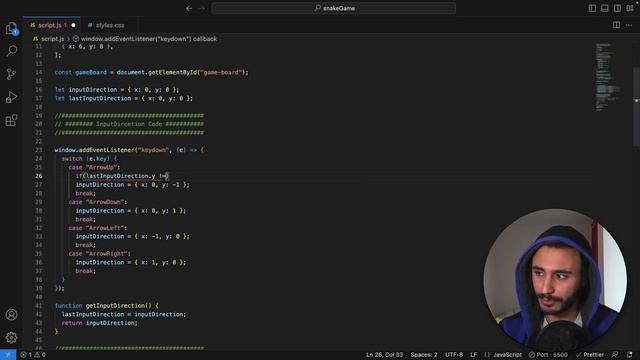Click "window.addEventListener" on line 23
Viewport: 640px width, 360px height.
94,150
